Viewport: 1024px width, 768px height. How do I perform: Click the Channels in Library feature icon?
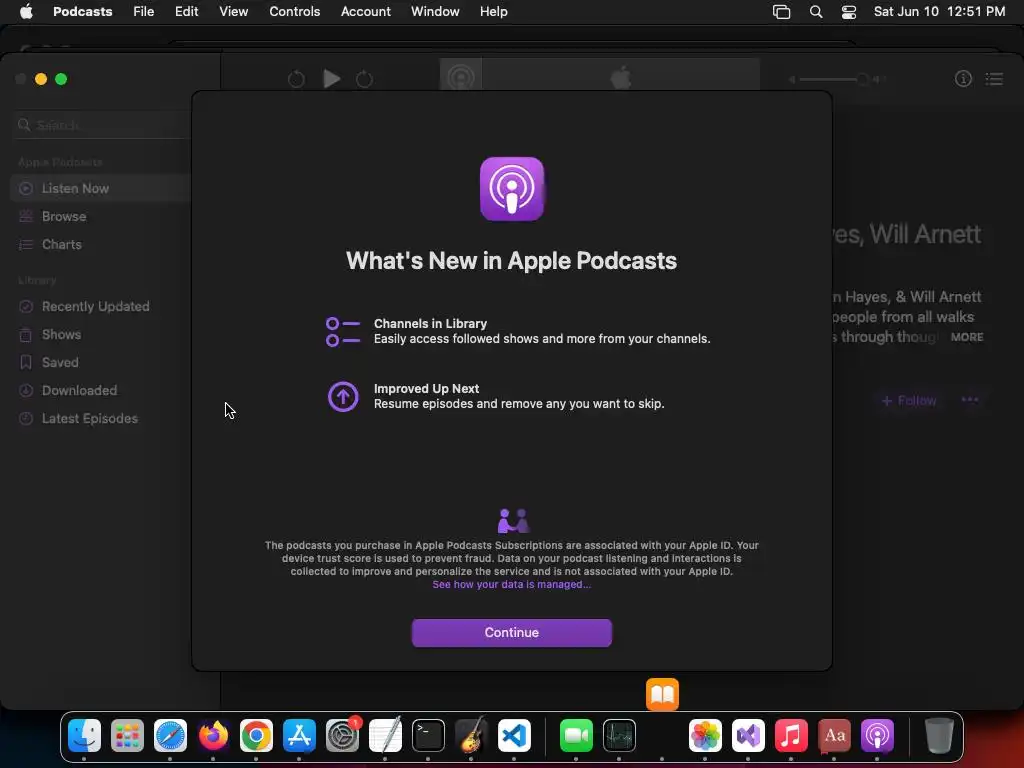[342, 332]
